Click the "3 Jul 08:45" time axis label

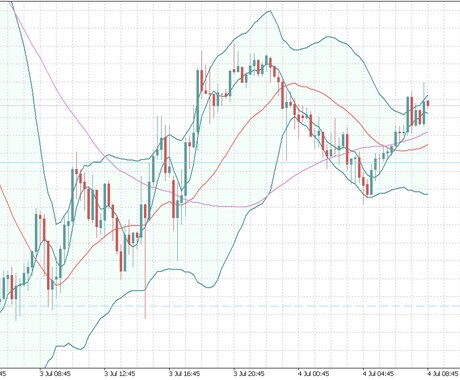(55, 374)
